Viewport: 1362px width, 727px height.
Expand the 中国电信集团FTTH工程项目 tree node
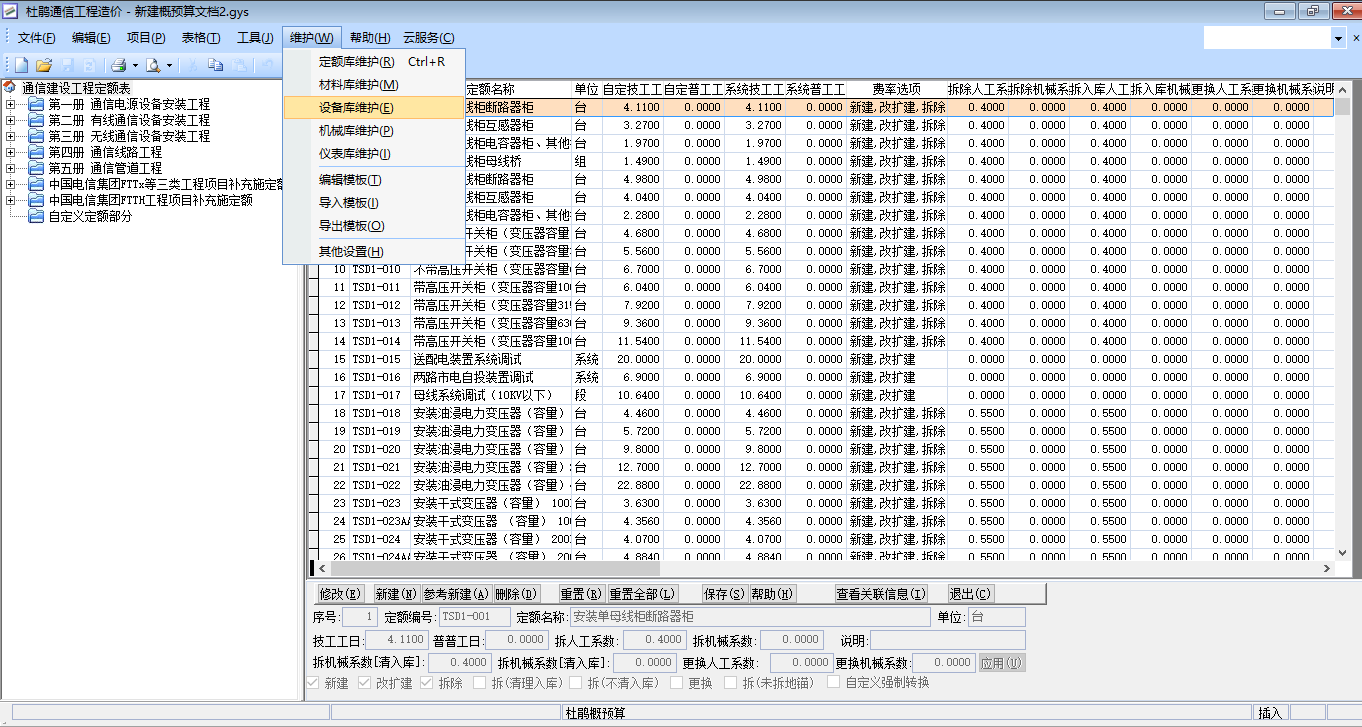[11, 200]
